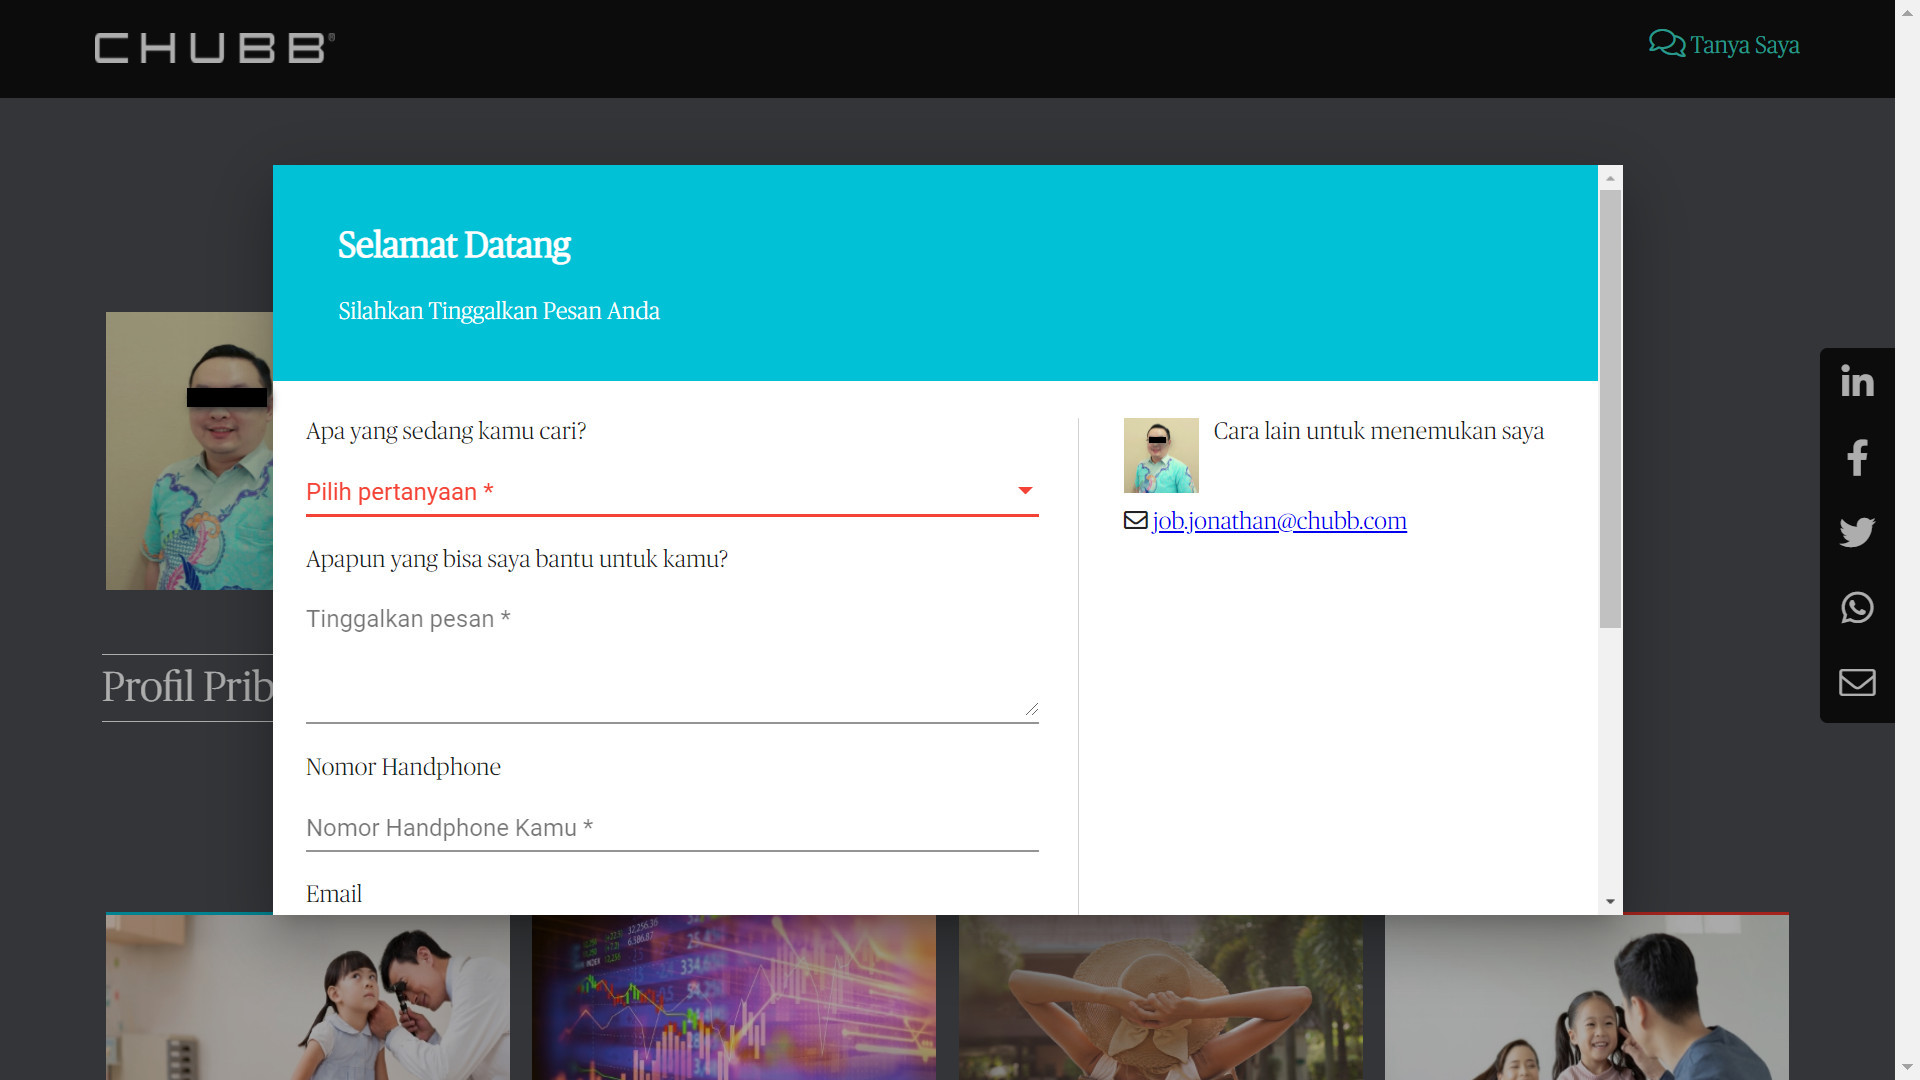Open LinkedIn via sidebar icon
Viewport: 1920px width, 1080px height.
coord(1857,381)
